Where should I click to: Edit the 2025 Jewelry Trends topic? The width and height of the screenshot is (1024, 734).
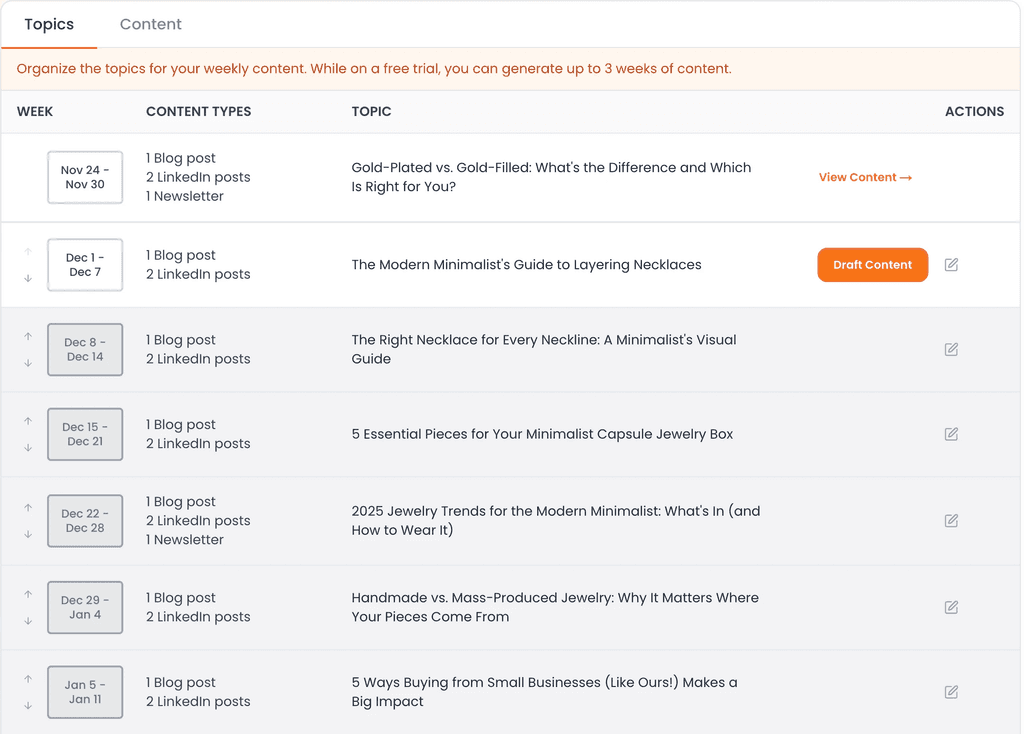pyautogui.click(x=951, y=520)
